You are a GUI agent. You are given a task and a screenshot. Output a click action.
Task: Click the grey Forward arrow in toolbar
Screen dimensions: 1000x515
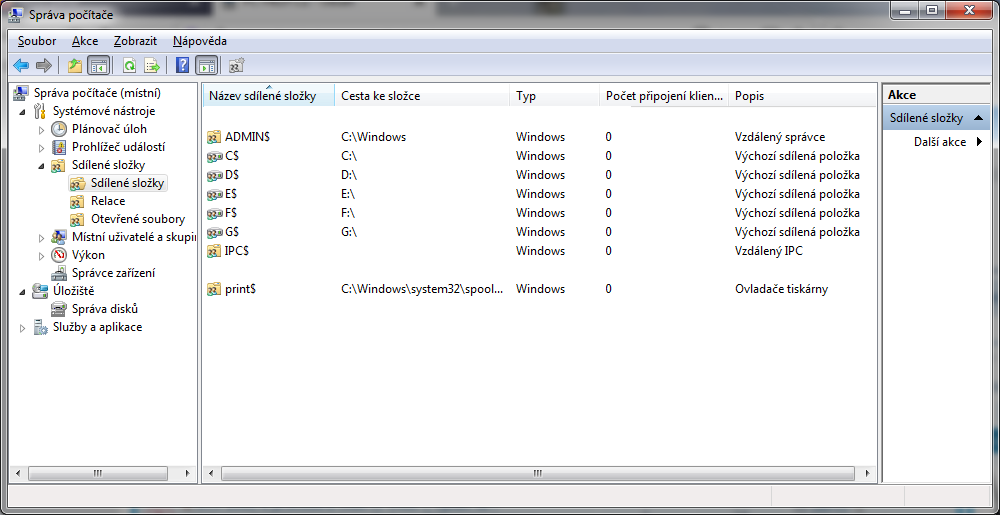43,65
